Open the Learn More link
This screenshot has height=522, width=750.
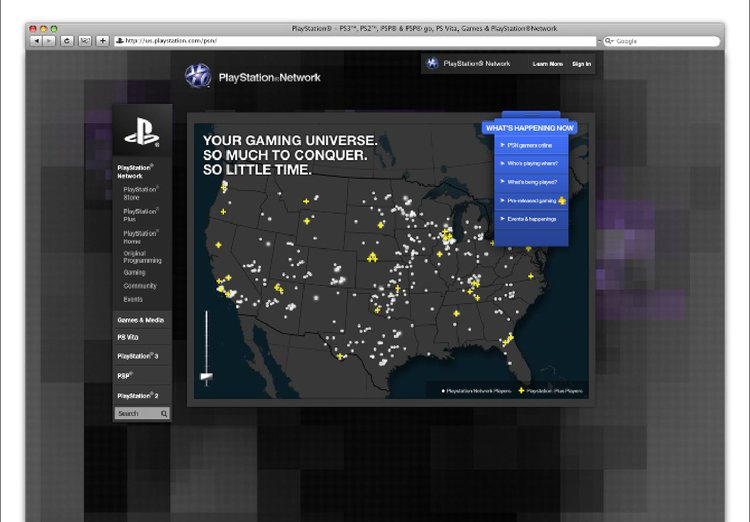pos(548,64)
